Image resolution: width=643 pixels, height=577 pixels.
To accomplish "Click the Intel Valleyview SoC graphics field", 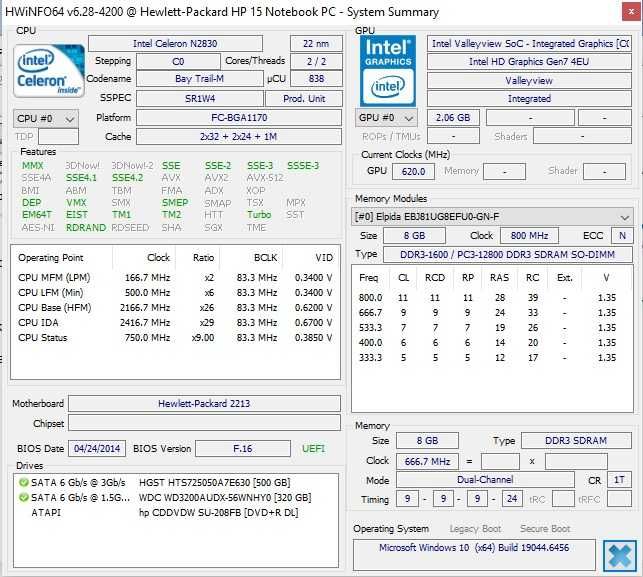I will click(529, 43).
